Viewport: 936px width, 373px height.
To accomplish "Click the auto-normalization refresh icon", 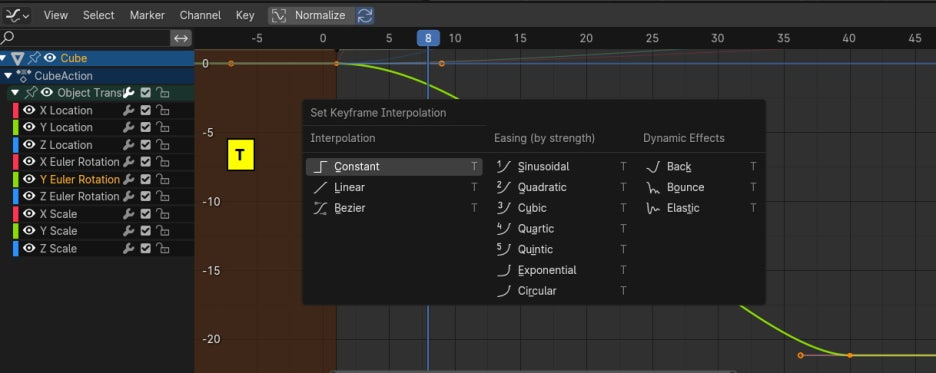I will (x=365, y=16).
